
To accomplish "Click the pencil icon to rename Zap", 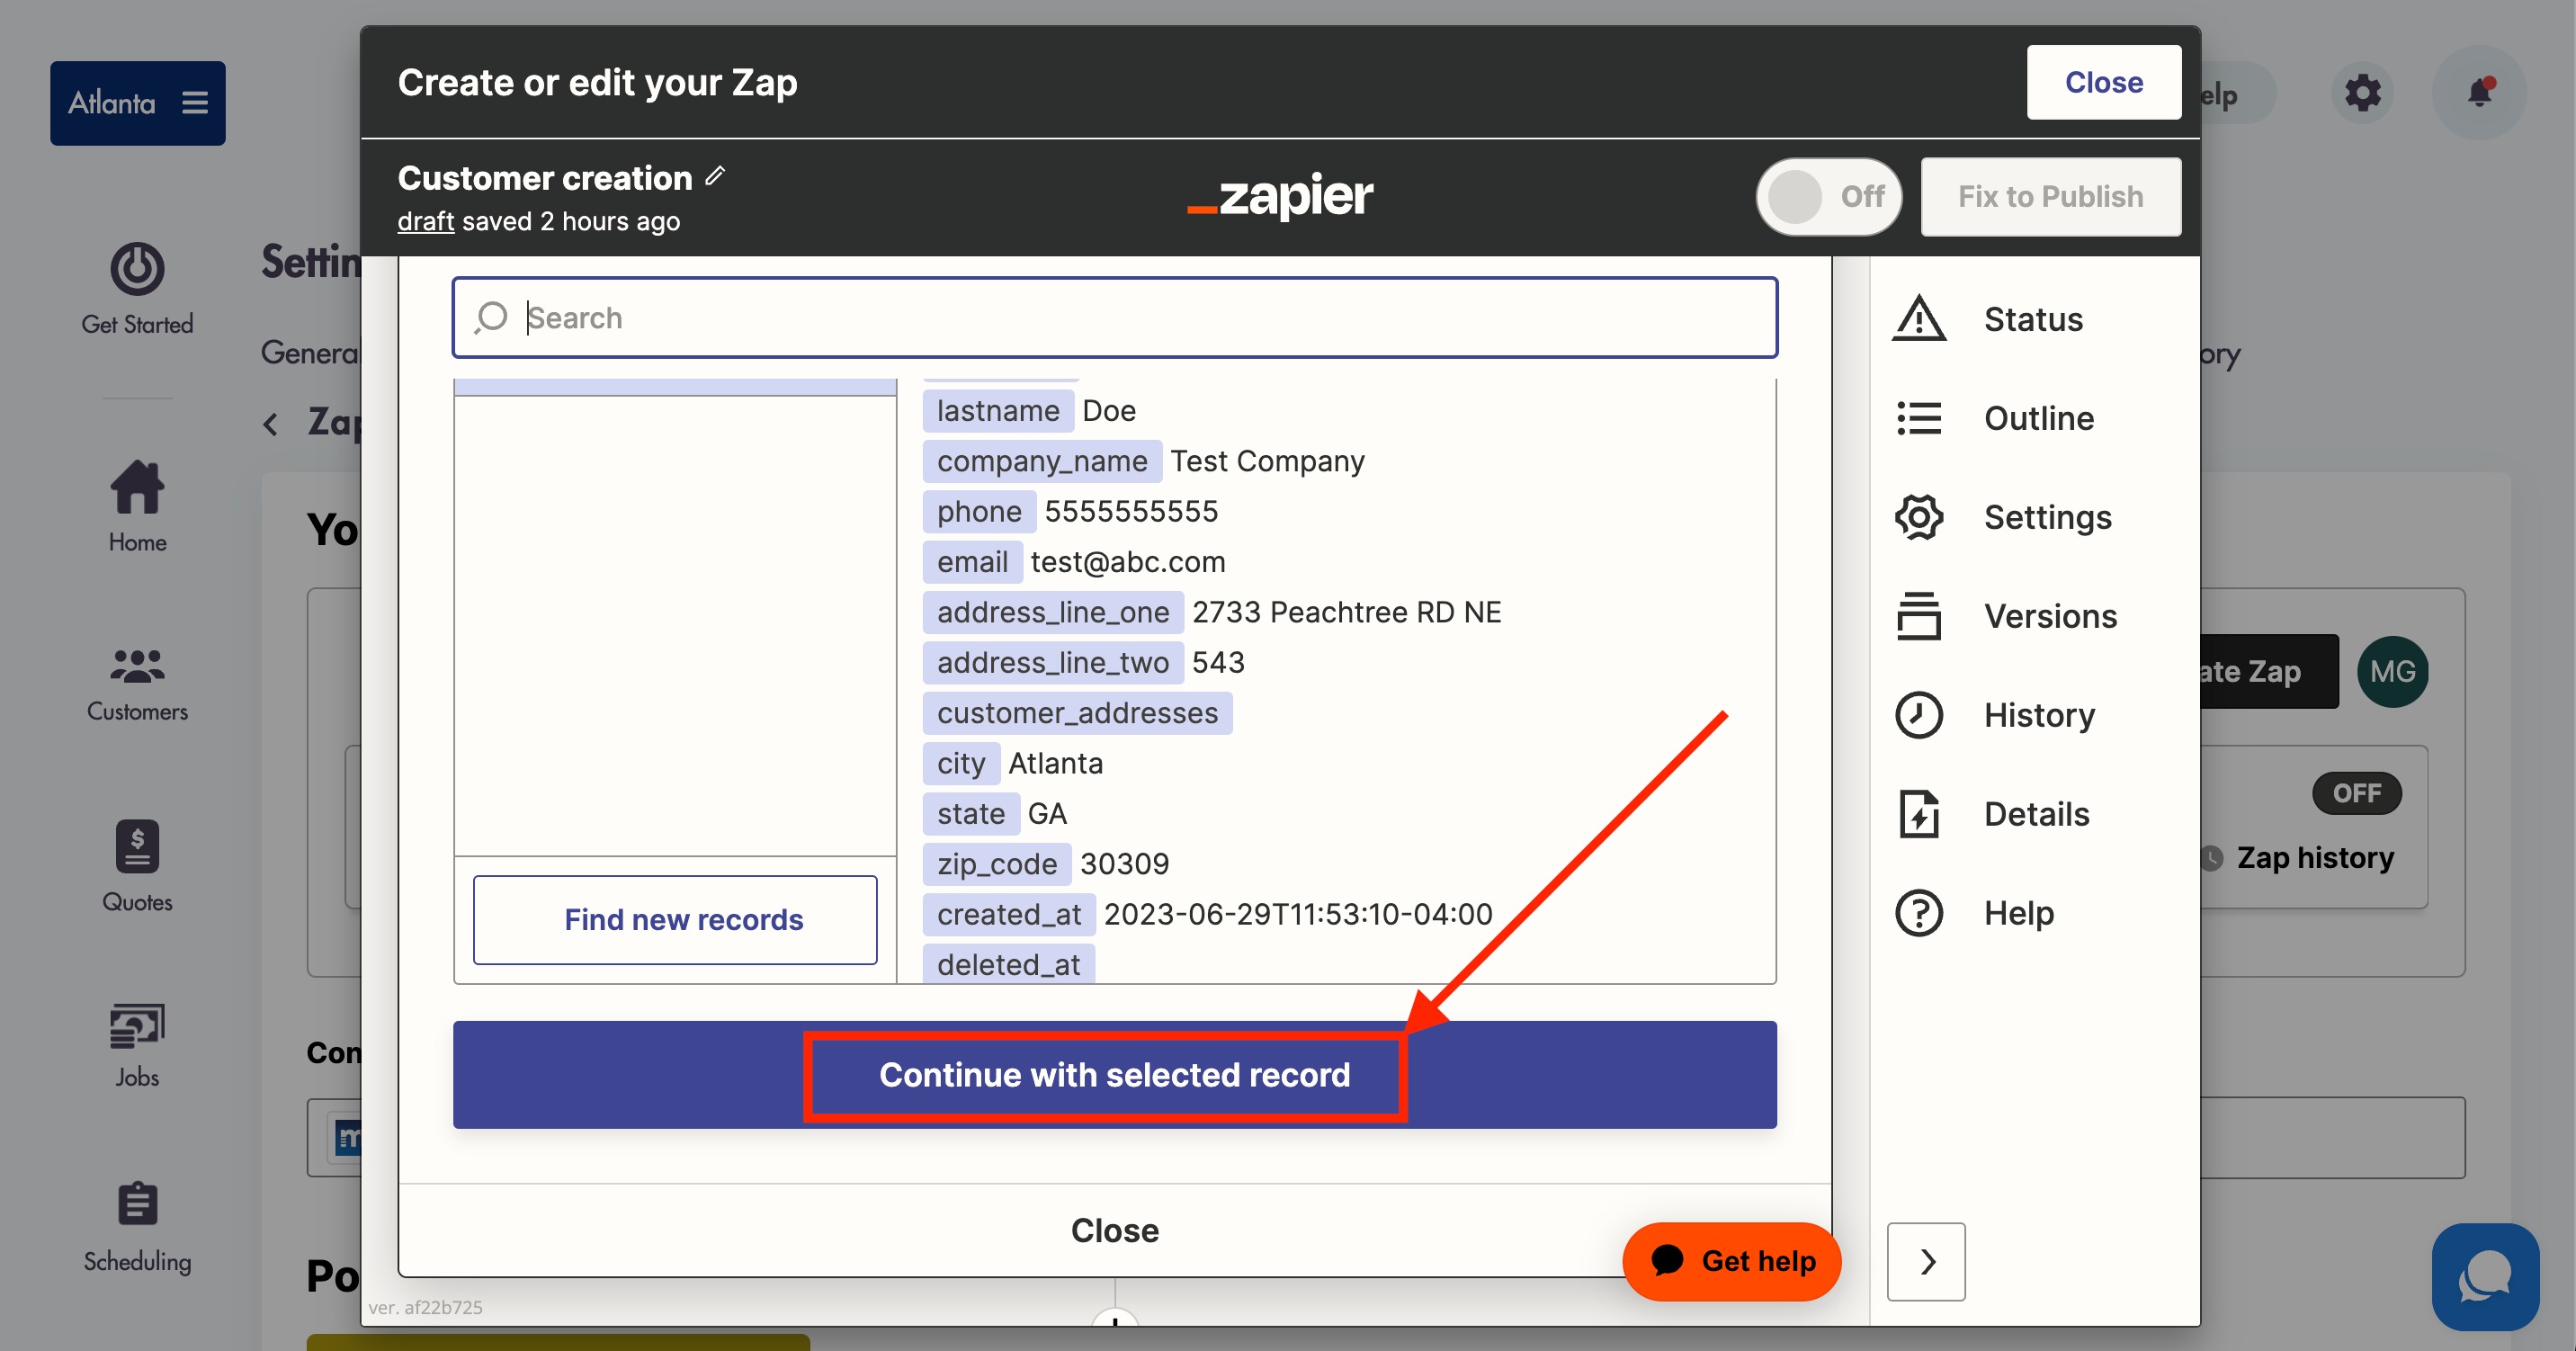I will coord(714,176).
